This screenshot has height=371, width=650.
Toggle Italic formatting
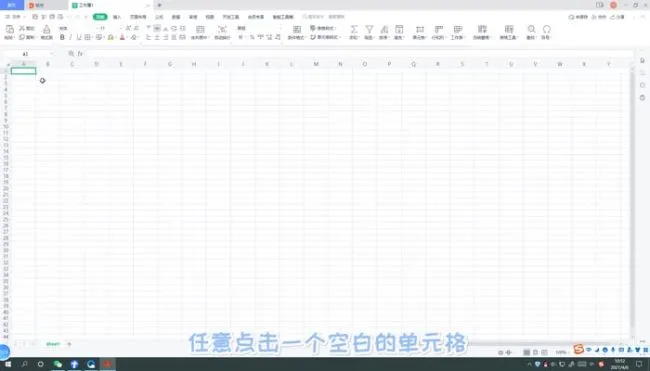(70, 37)
